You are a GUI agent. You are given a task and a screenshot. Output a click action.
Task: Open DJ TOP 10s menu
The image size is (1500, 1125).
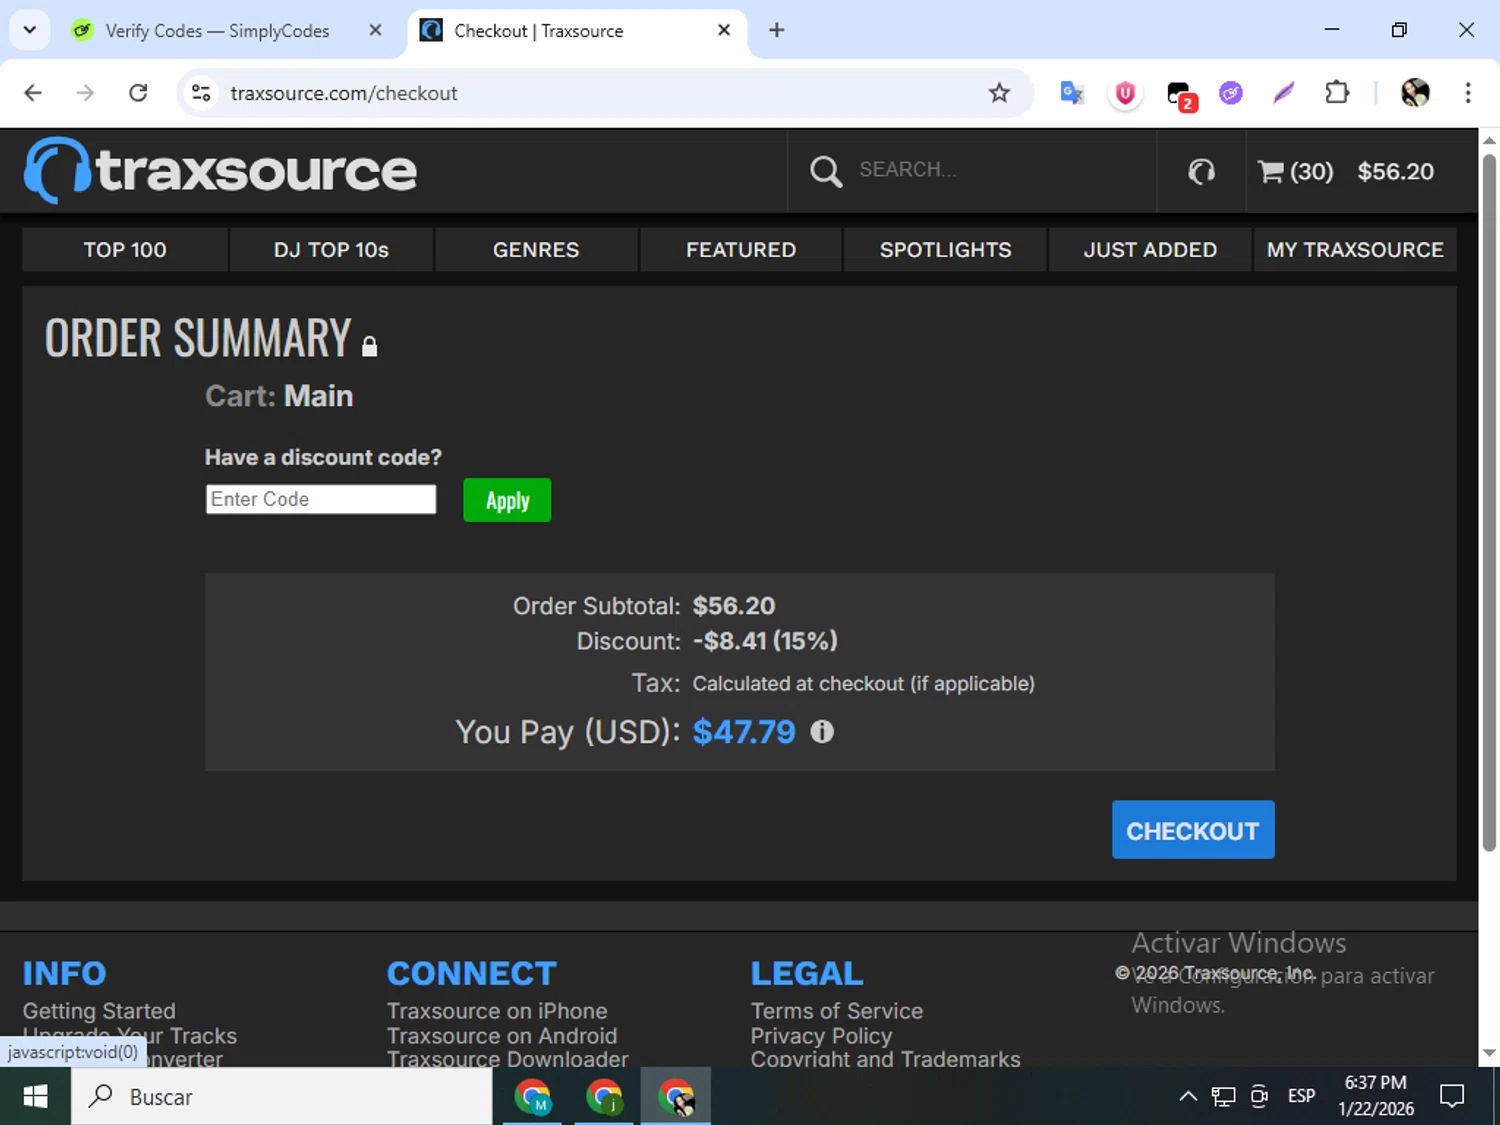(x=331, y=250)
